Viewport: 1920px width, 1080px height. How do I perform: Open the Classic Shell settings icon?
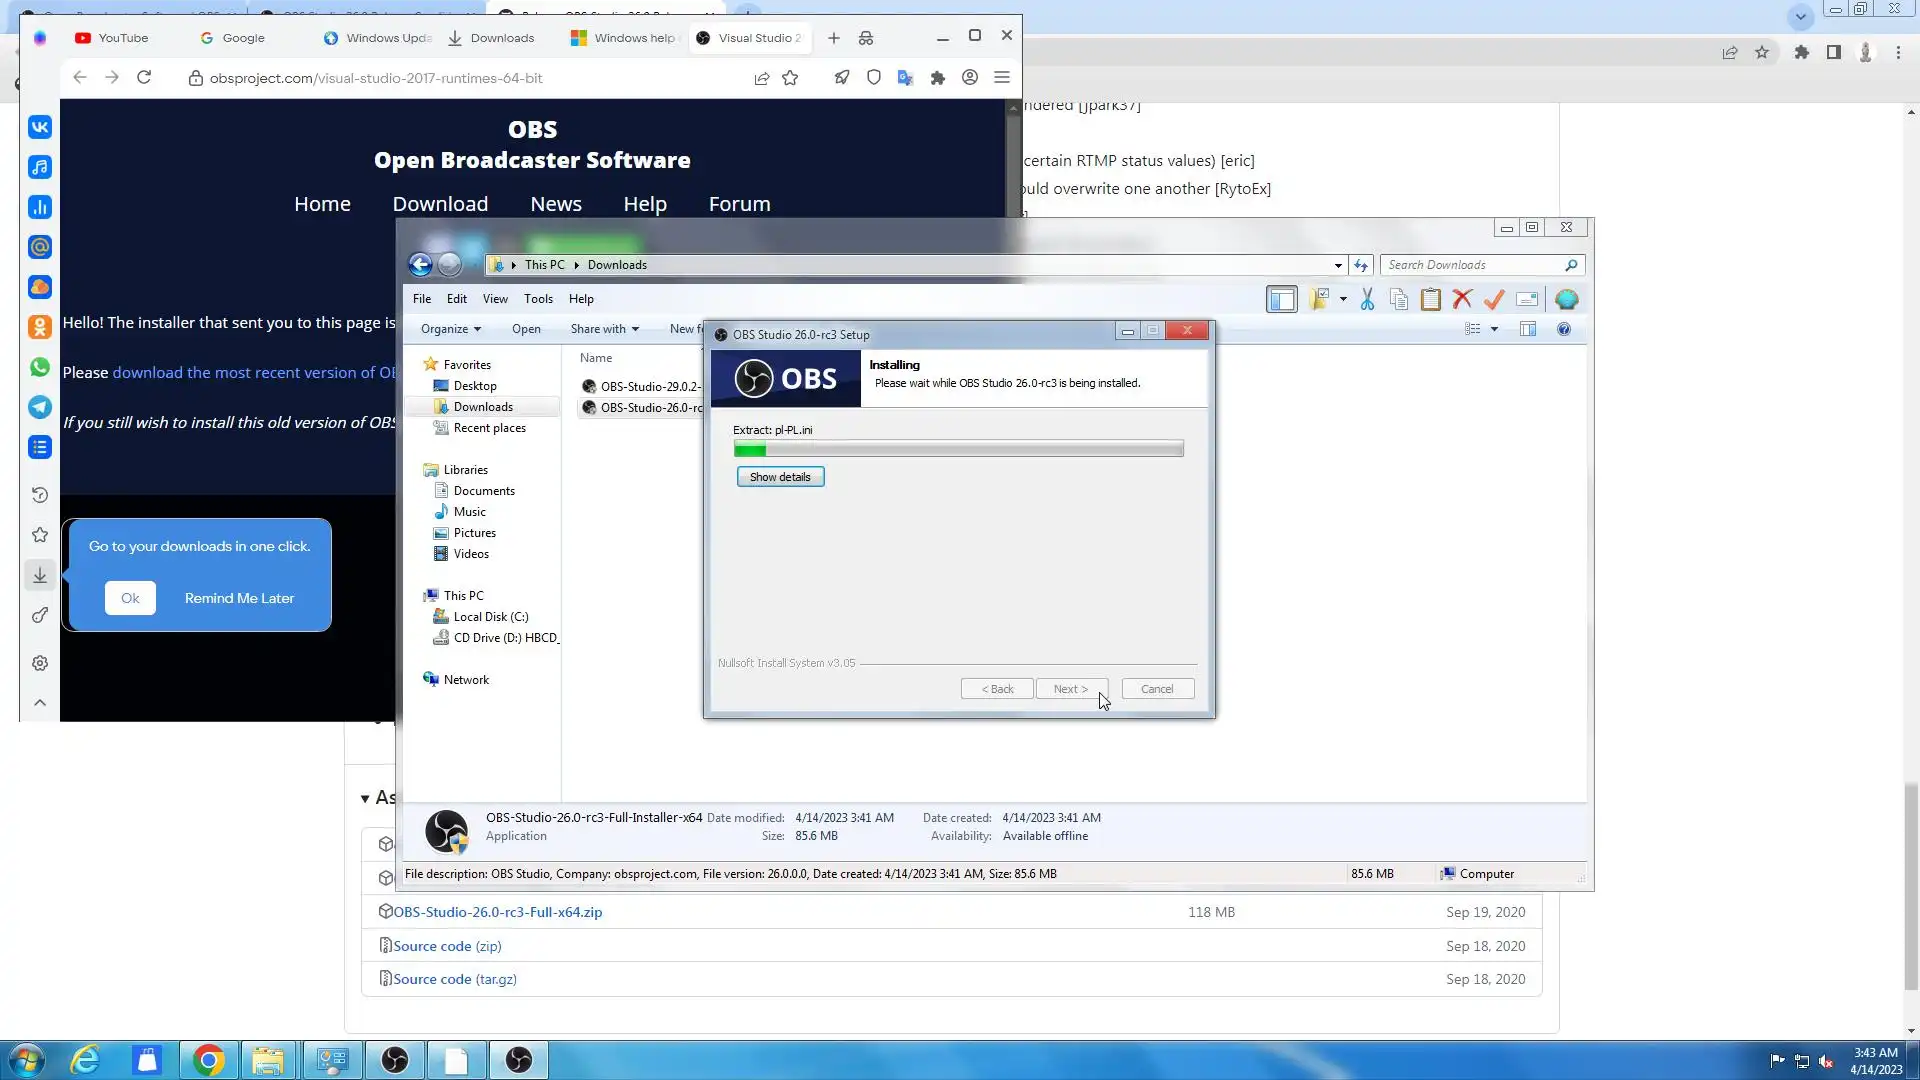click(1566, 299)
